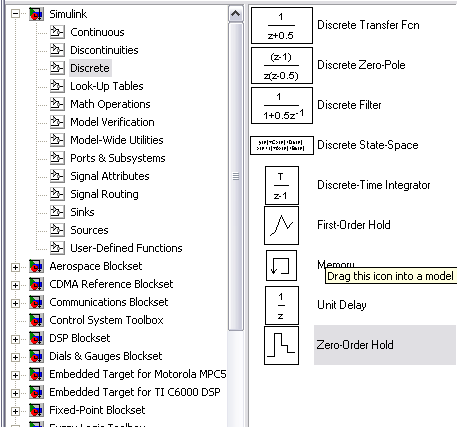Select the Zero-Order Hold block icon
Image resolution: width=457 pixels, height=427 pixels.
[x=282, y=345]
